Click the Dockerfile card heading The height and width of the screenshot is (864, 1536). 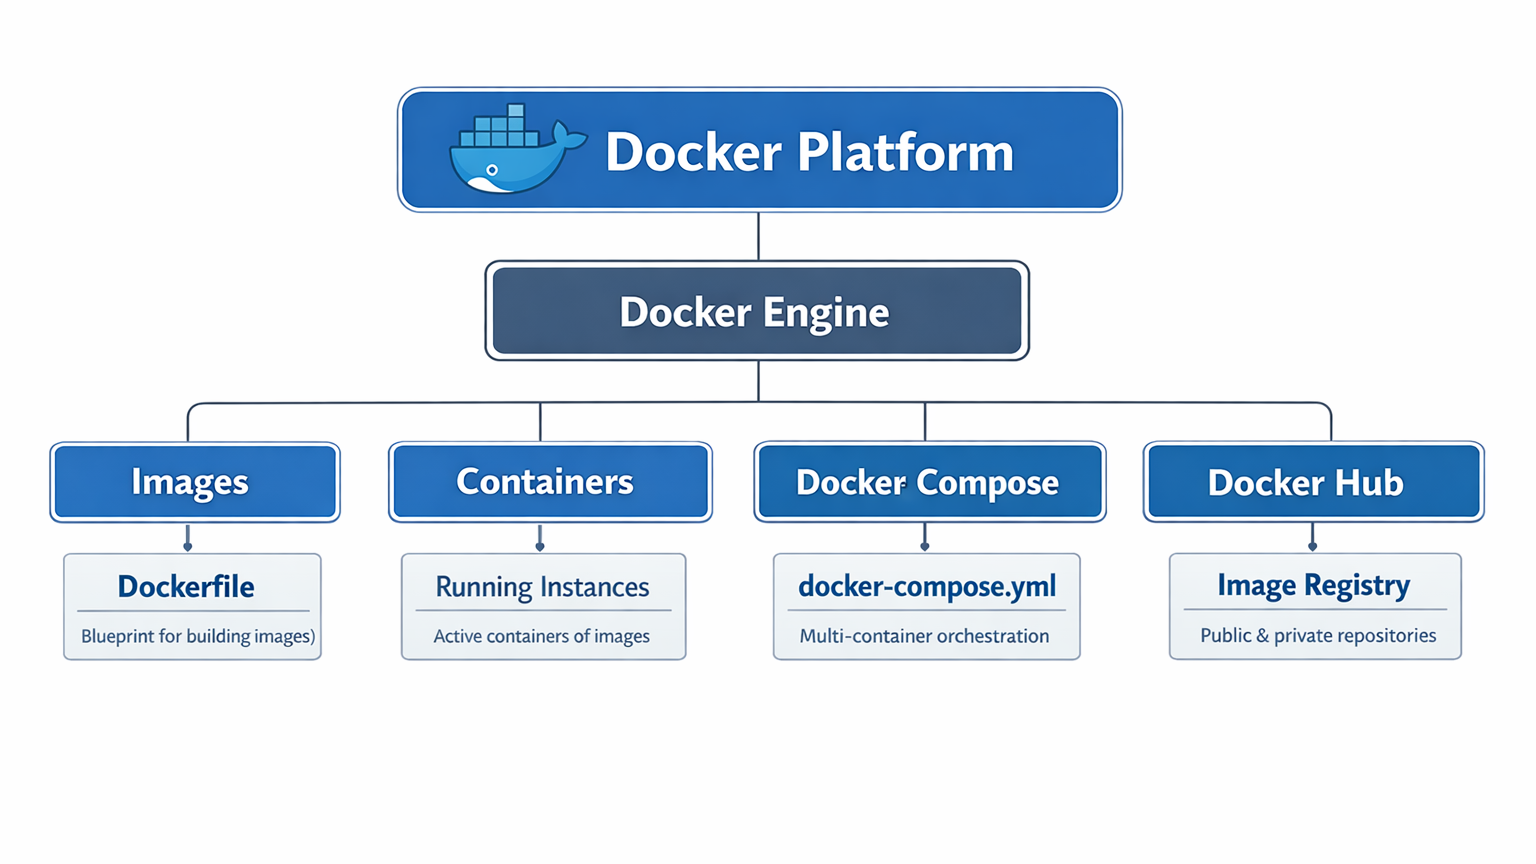click(186, 586)
